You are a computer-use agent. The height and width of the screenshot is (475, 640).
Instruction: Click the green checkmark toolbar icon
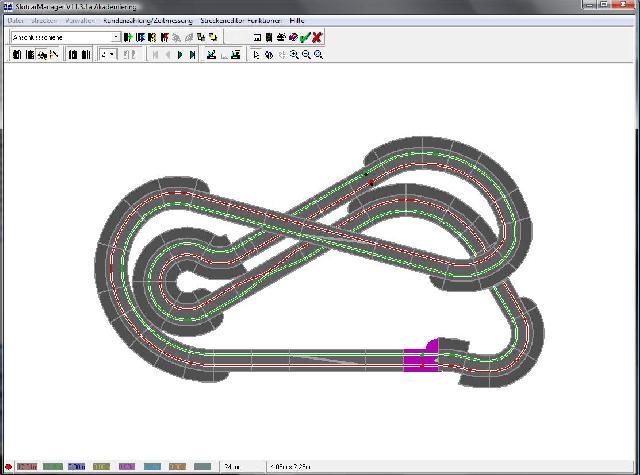pos(305,37)
